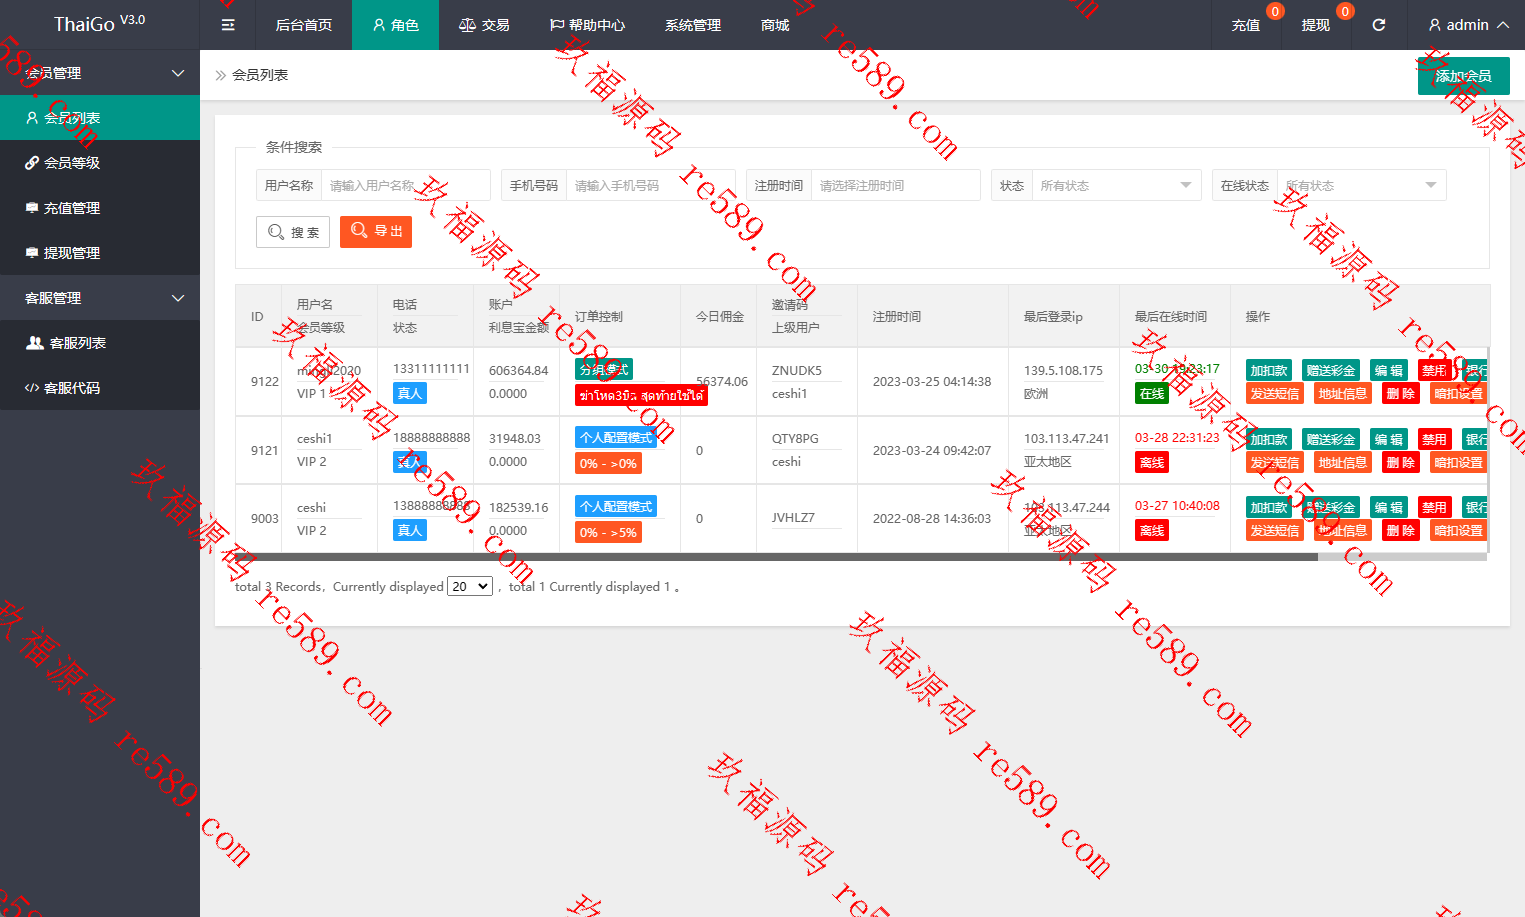Click 删除 for user 9003
1525x917 pixels.
point(1400,531)
